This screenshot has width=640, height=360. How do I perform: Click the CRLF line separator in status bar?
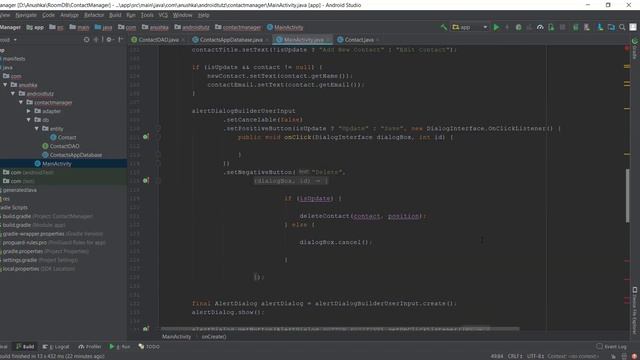(x=515, y=356)
